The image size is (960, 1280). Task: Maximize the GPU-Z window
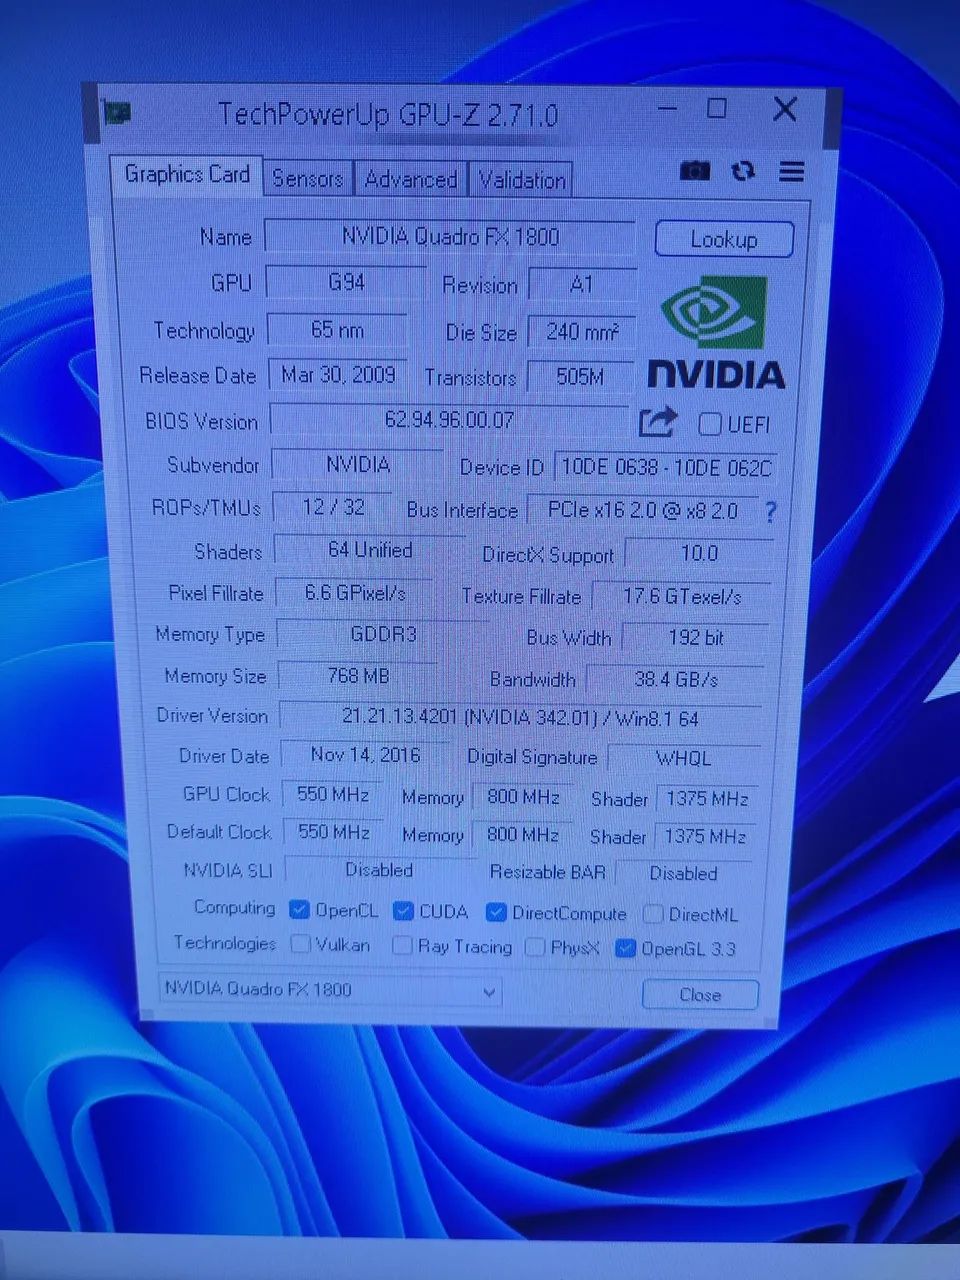[717, 108]
